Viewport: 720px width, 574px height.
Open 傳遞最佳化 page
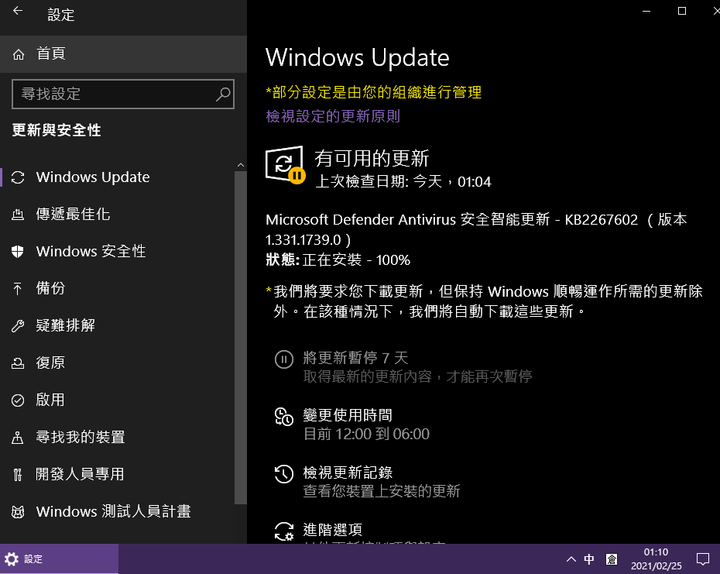pyautogui.click(x=73, y=214)
